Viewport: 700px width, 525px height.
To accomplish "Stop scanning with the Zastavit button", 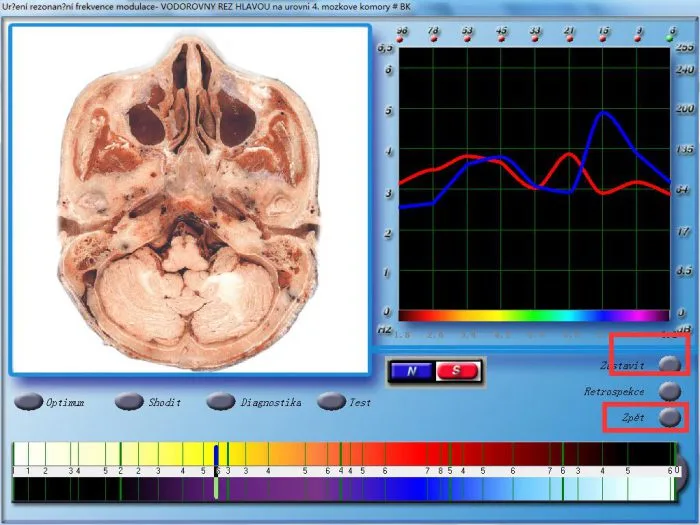I will tap(670, 364).
